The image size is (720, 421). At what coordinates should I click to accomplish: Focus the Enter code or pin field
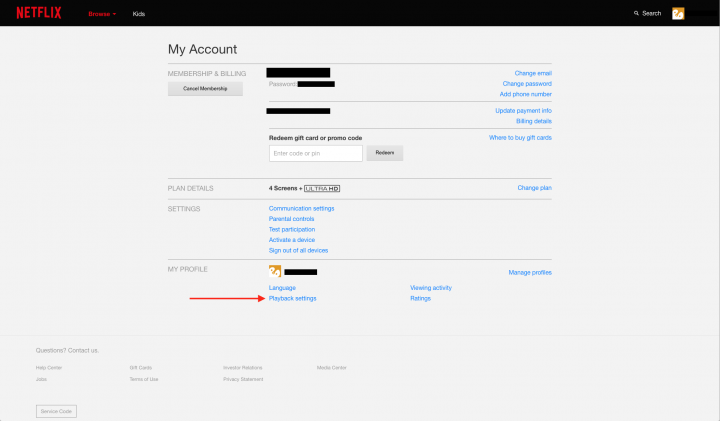click(x=316, y=153)
